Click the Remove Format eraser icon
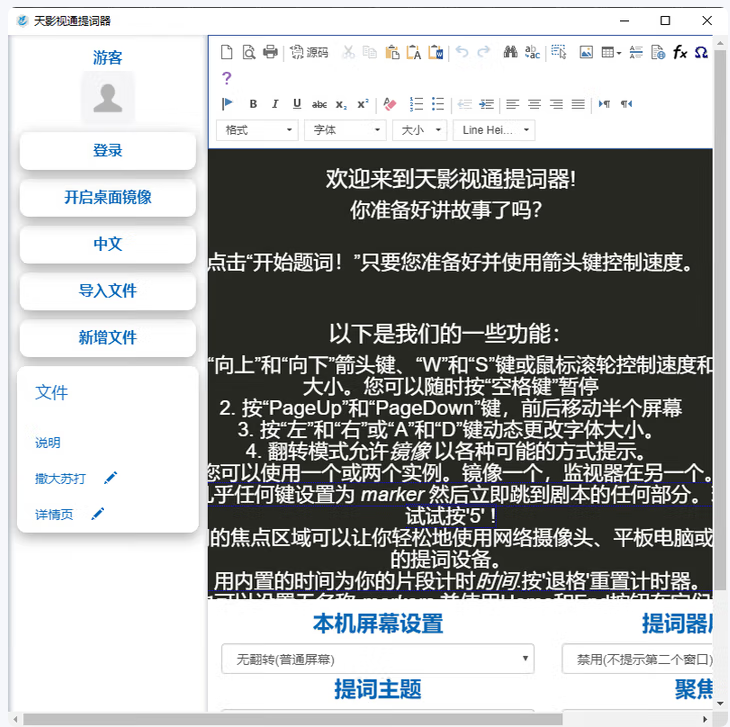The image size is (730, 727). point(390,104)
